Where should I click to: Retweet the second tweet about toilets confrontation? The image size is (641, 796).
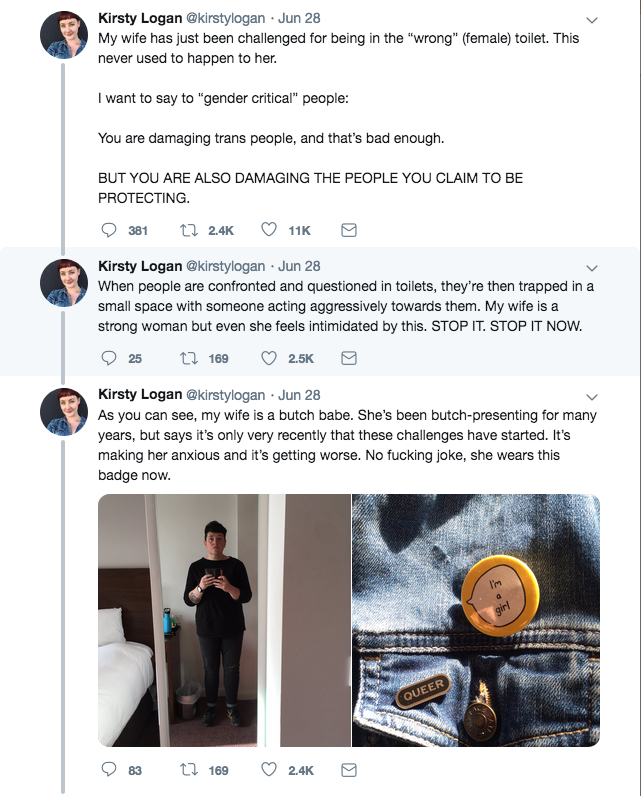tap(185, 358)
